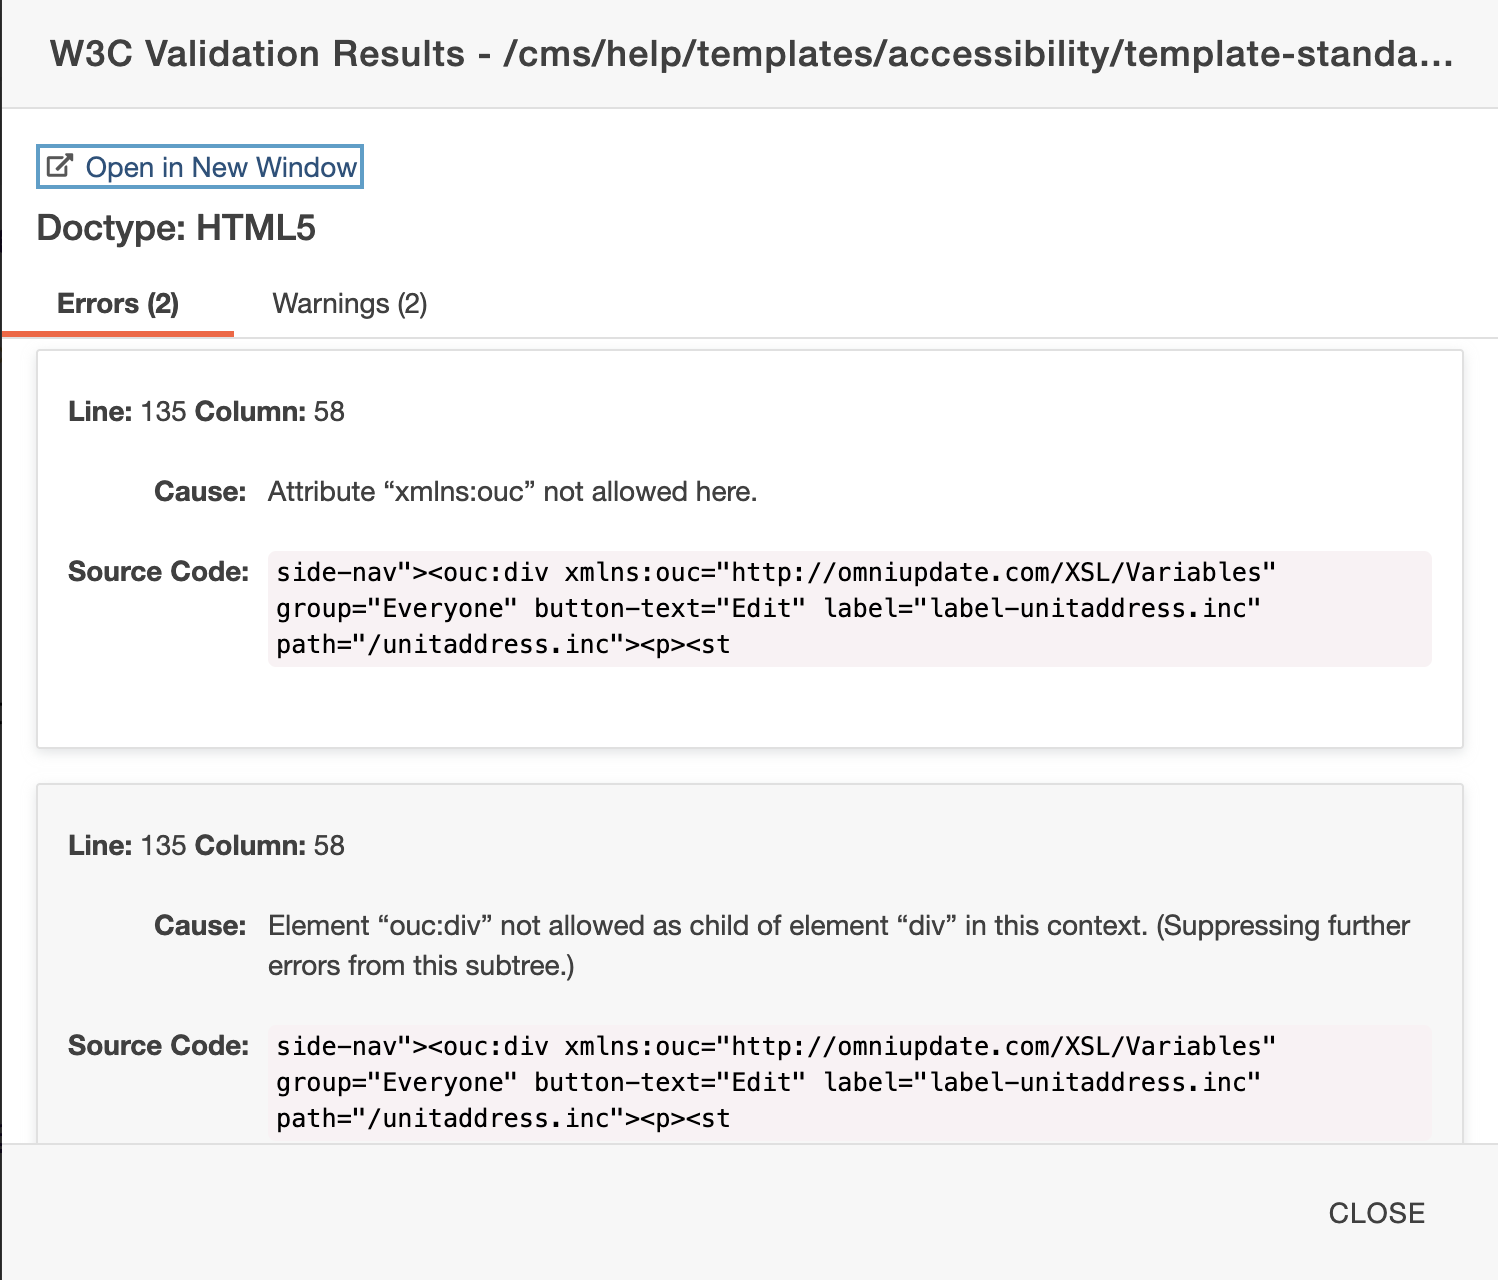This screenshot has height=1280, width=1498.
Task: Click first error's Line 135 Column 58 text
Action: [206, 412]
